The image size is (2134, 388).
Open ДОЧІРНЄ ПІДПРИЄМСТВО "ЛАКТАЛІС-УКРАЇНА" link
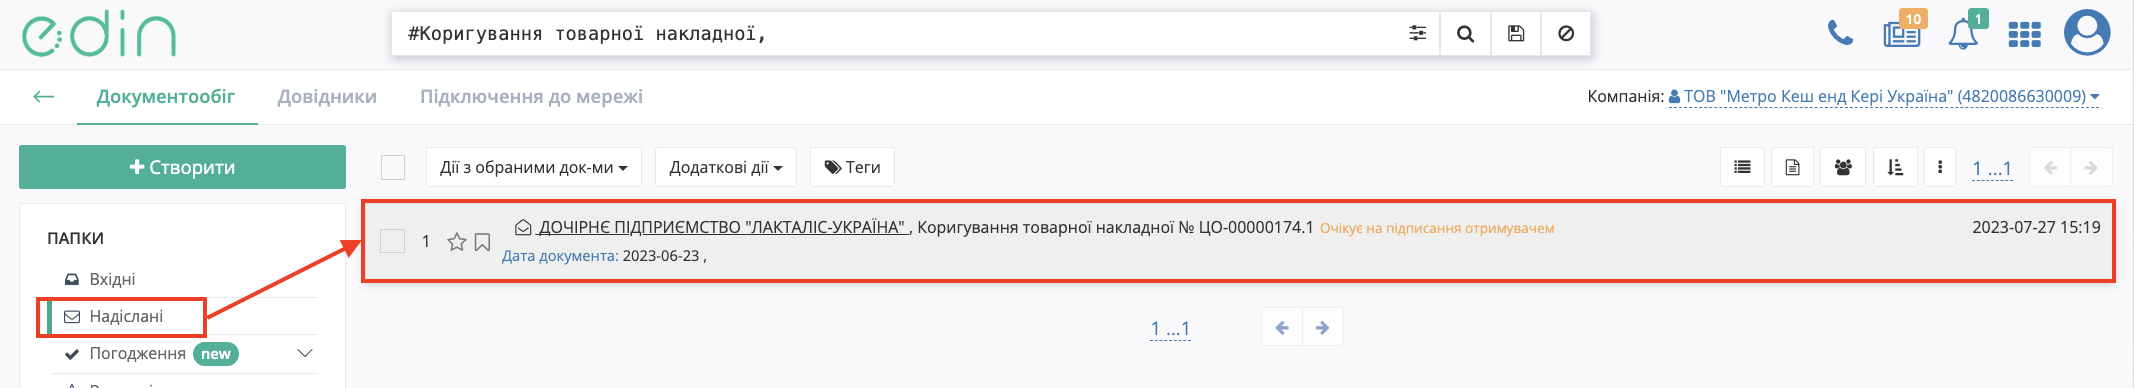coord(723,227)
